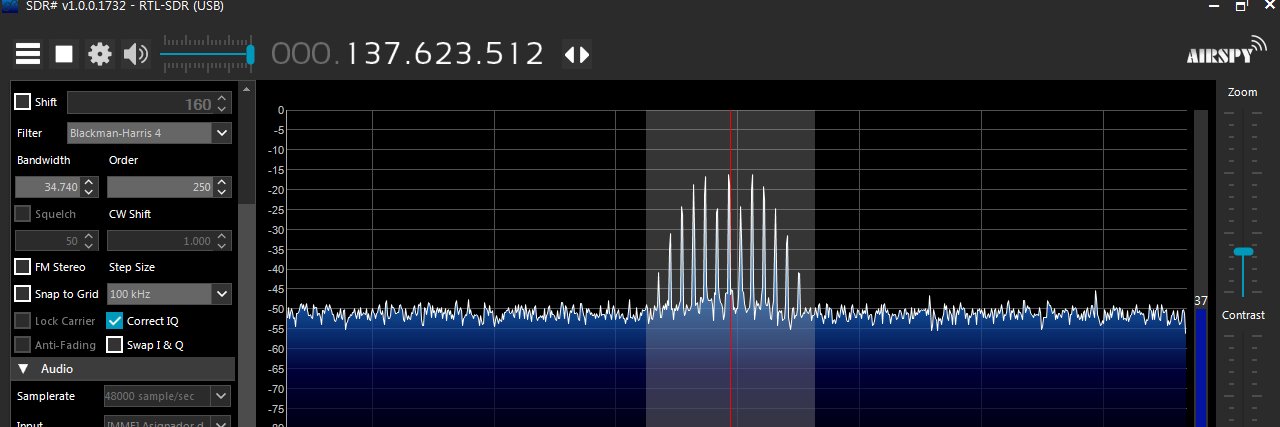Click the audio volume slider

tap(207, 54)
